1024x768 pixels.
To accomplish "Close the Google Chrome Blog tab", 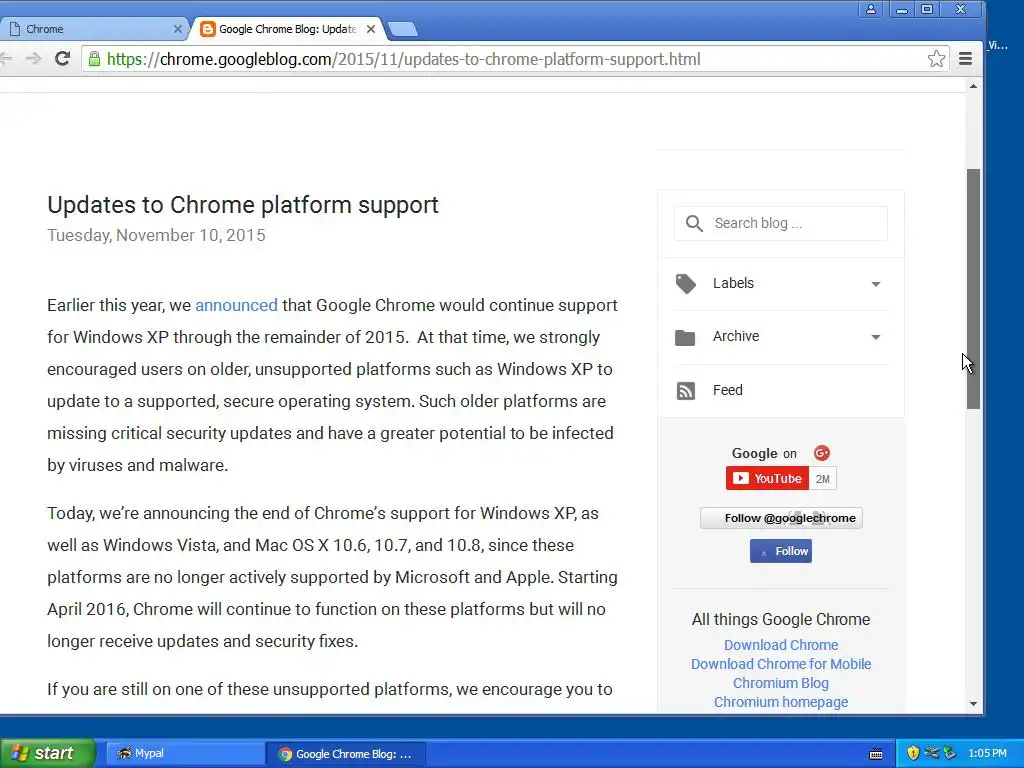I will (x=370, y=29).
